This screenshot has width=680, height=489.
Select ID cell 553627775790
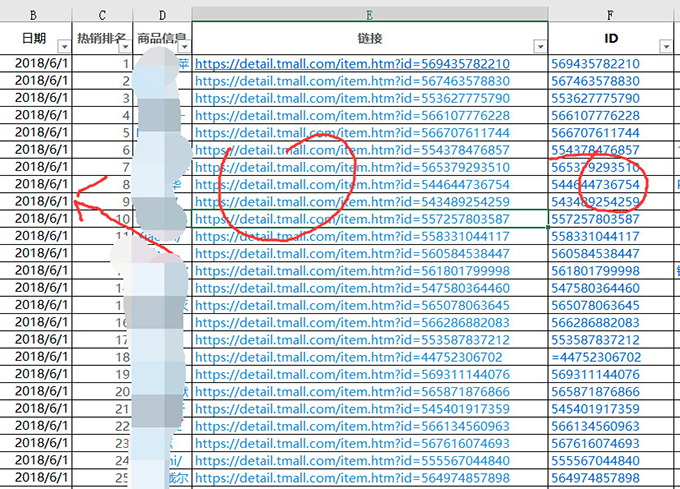coord(611,98)
